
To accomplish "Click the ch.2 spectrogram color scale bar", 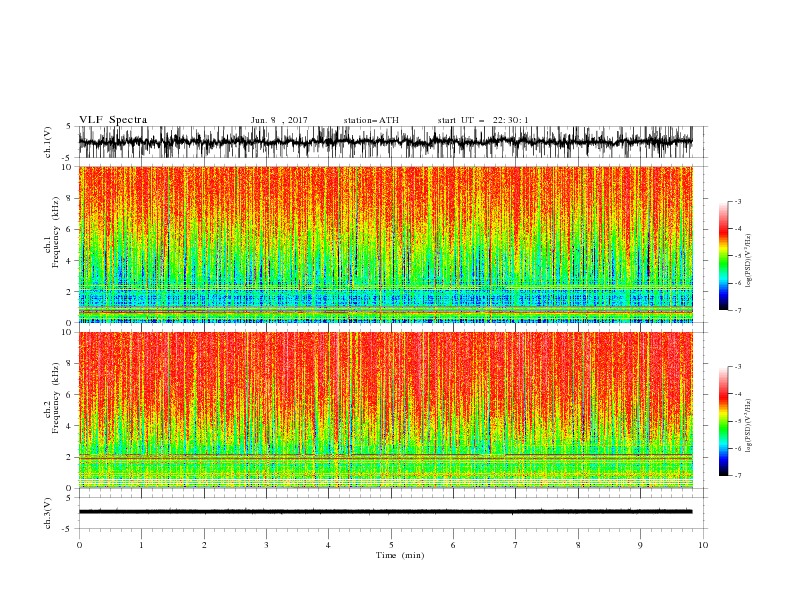I will point(723,421).
